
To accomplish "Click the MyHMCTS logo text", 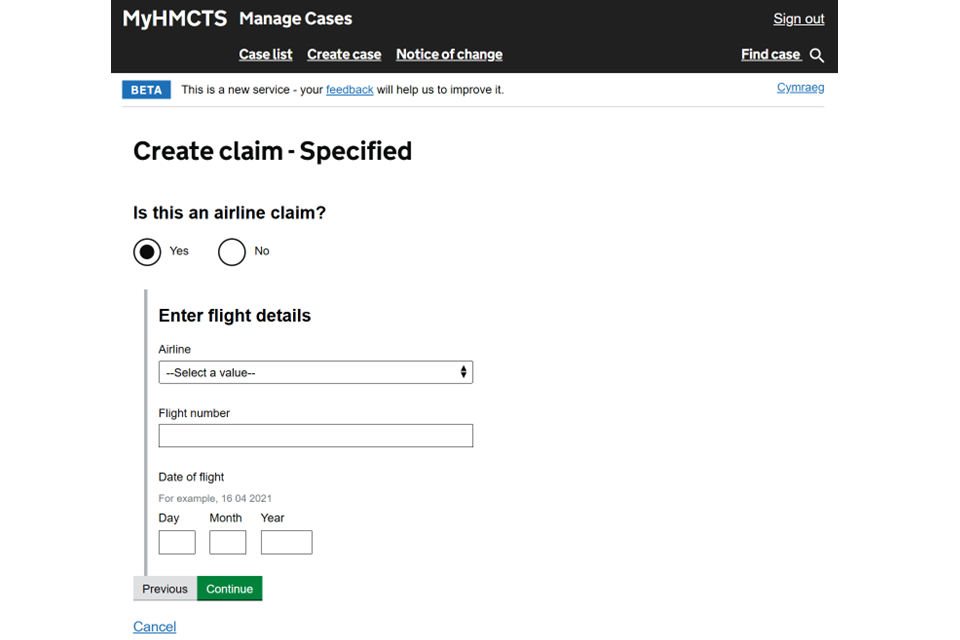I will tap(174, 18).
